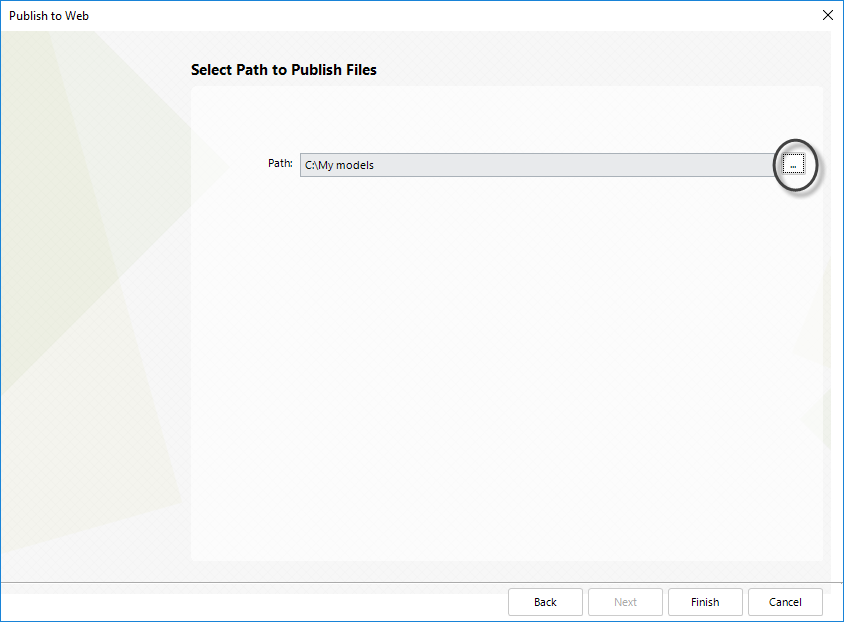This screenshot has width=844, height=622.
Task: Close the Publish to Web dialog
Action: 828,15
